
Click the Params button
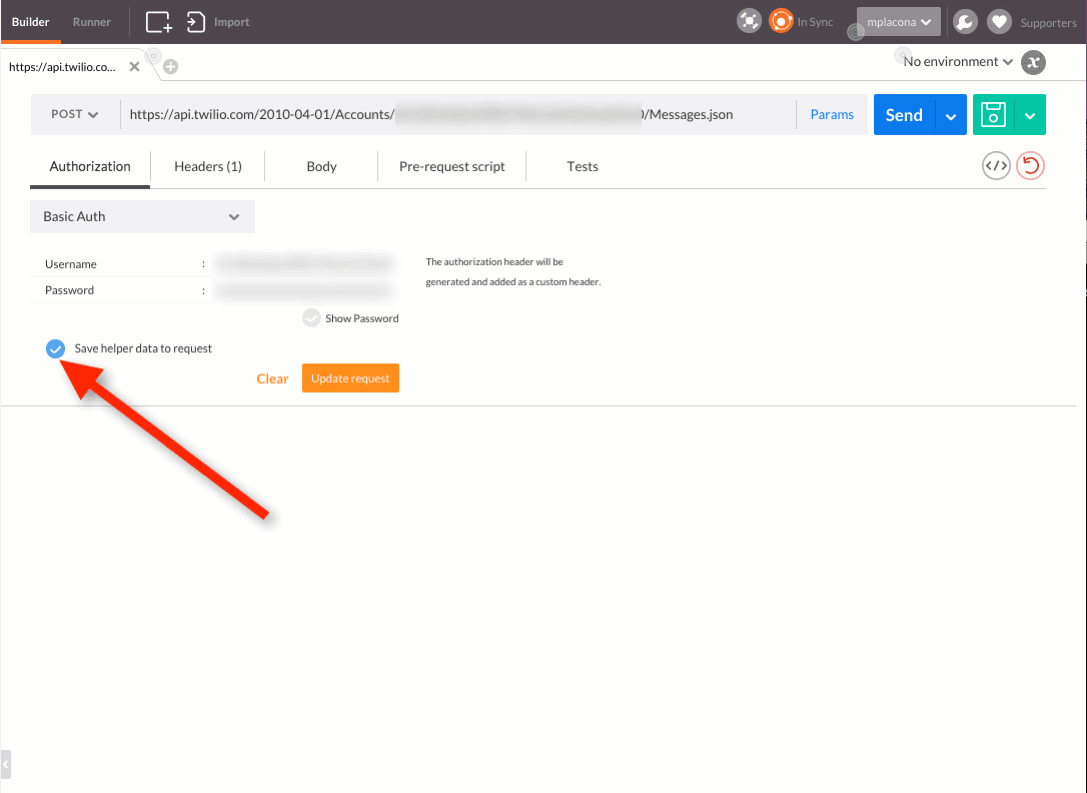(x=832, y=114)
